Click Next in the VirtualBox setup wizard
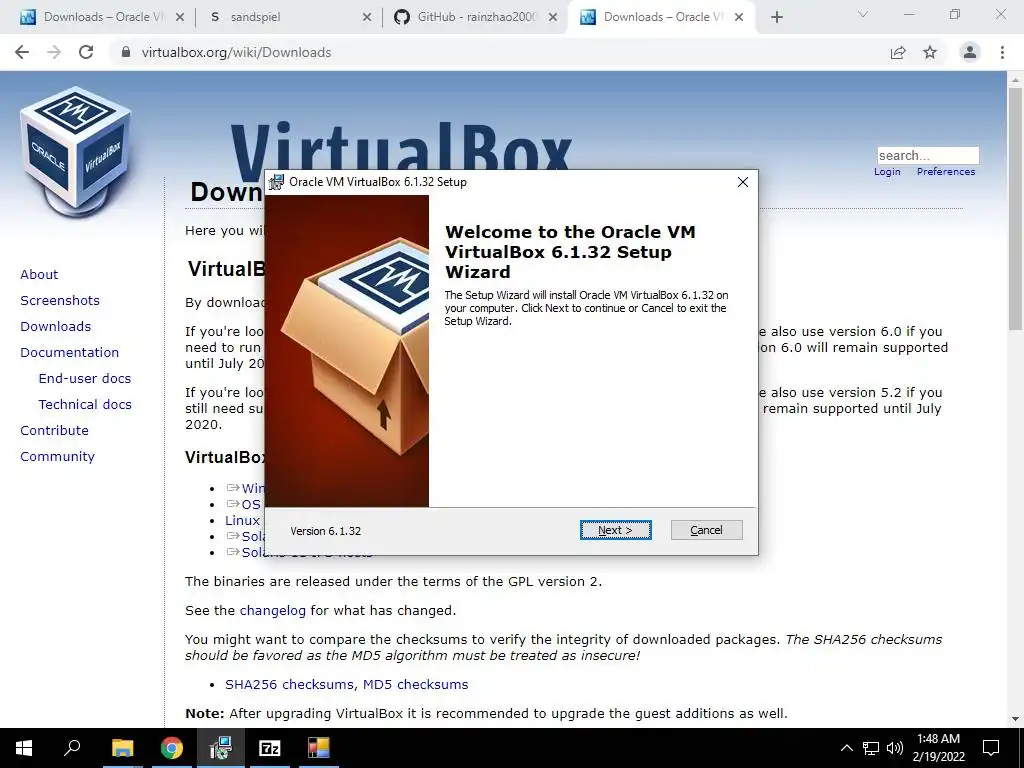This screenshot has width=1024, height=768. pos(615,530)
